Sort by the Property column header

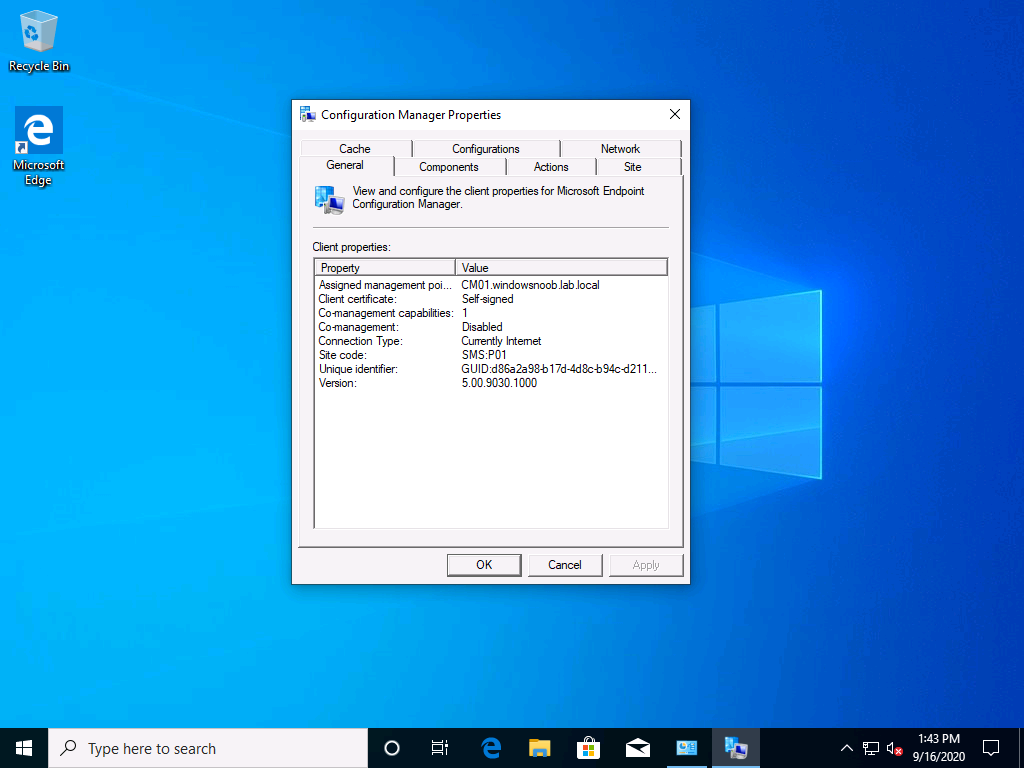coord(385,268)
